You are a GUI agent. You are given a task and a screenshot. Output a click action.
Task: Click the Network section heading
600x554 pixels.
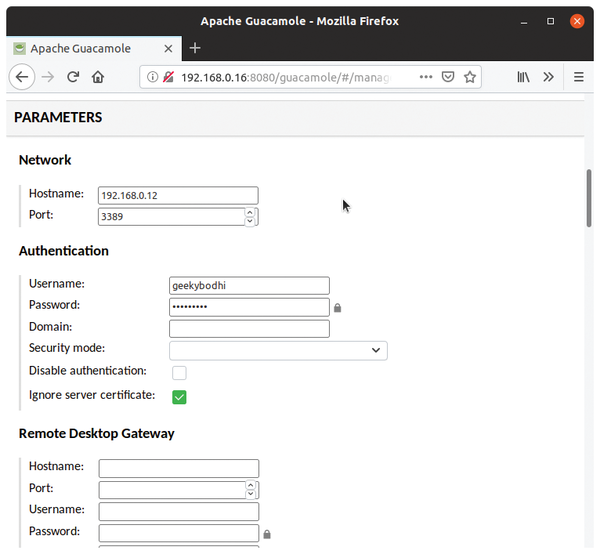tap(45, 160)
